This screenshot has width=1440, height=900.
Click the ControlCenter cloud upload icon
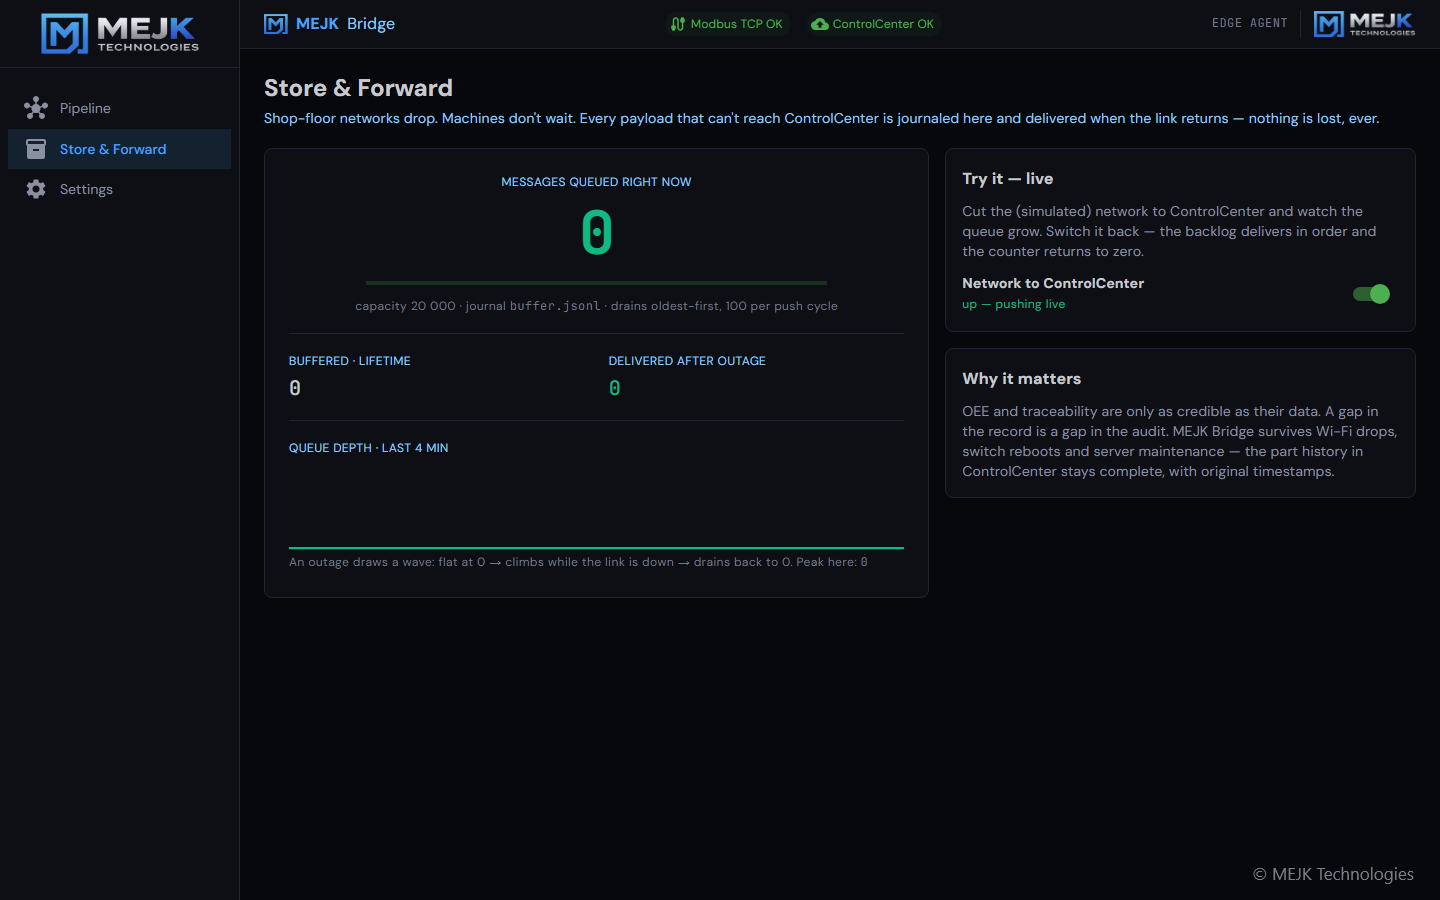[x=820, y=24]
